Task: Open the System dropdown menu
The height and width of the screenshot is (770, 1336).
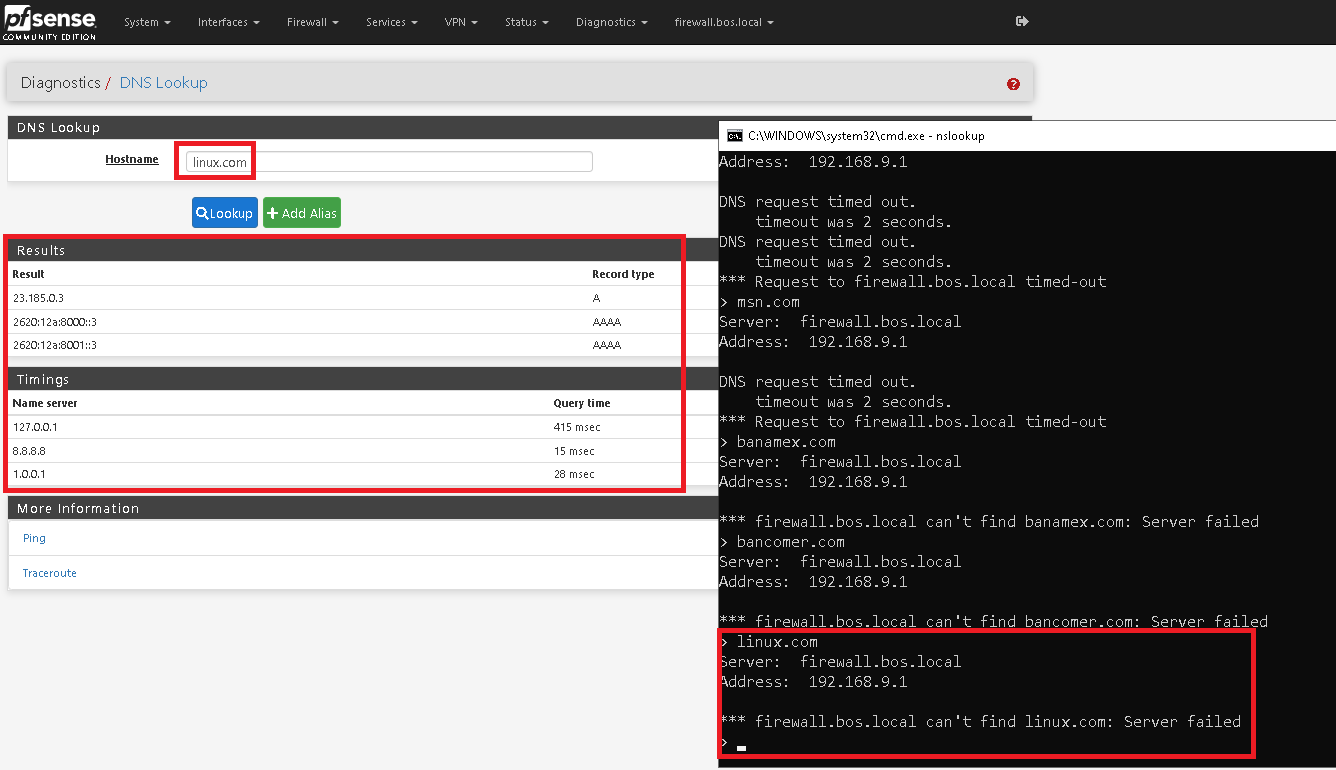Action: point(147,22)
